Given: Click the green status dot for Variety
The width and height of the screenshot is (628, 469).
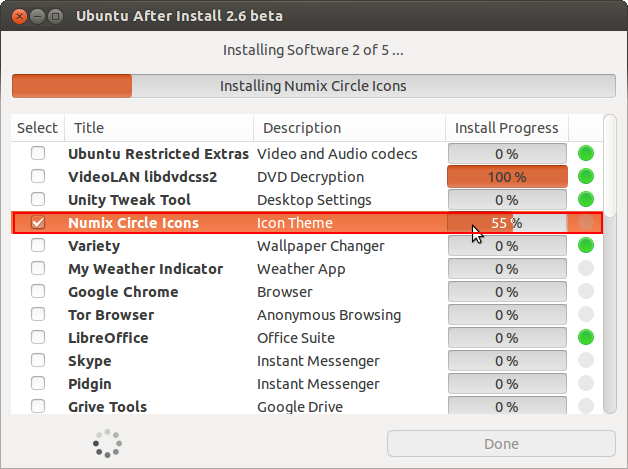Looking at the screenshot, I should [x=586, y=246].
